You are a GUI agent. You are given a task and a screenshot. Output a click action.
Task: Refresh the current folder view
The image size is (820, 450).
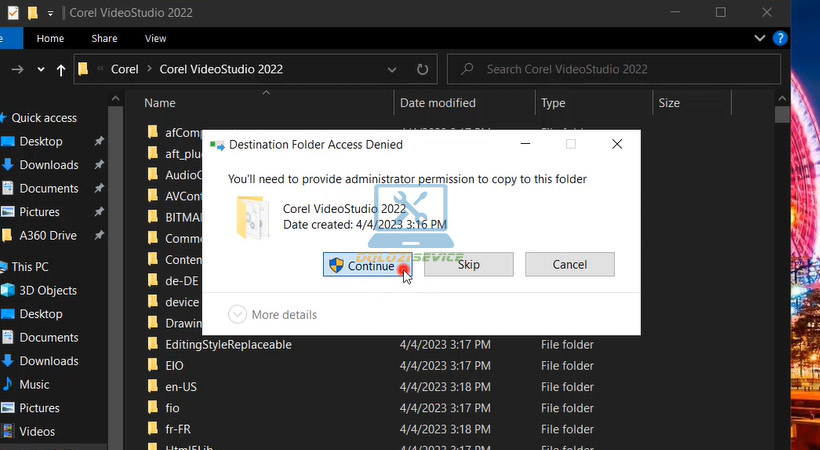pyautogui.click(x=422, y=69)
